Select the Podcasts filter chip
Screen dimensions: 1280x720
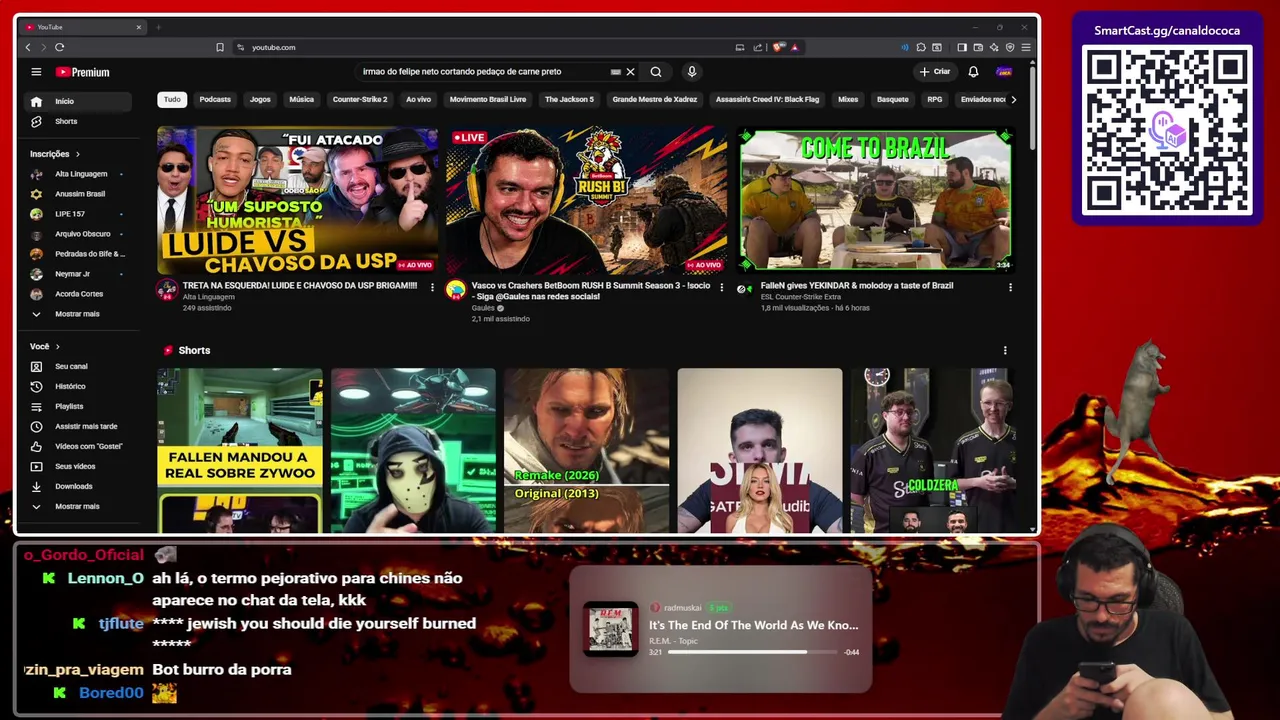click(215, 99)
